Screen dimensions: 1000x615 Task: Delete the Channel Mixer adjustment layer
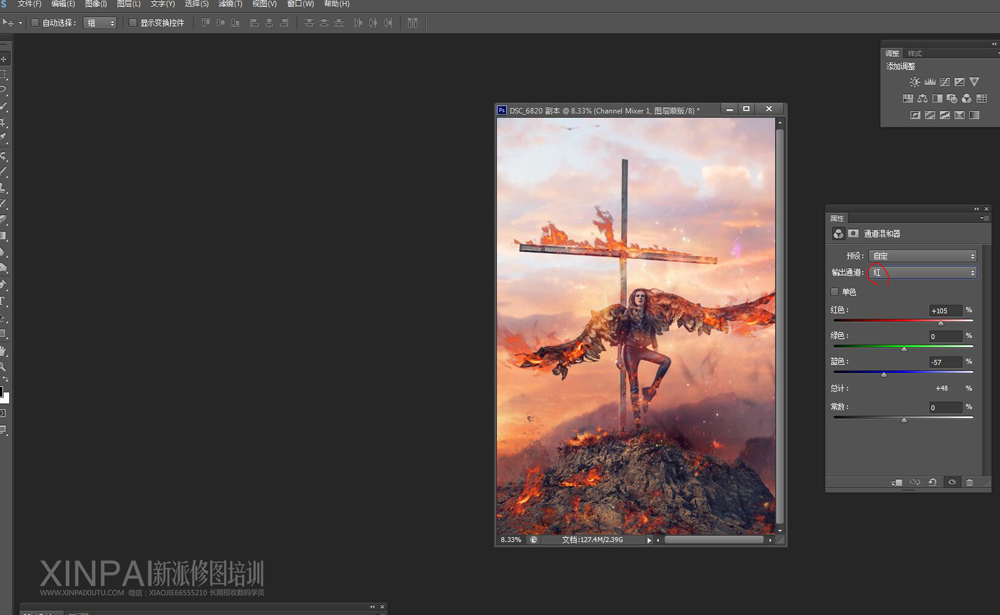tap(969, 482)
